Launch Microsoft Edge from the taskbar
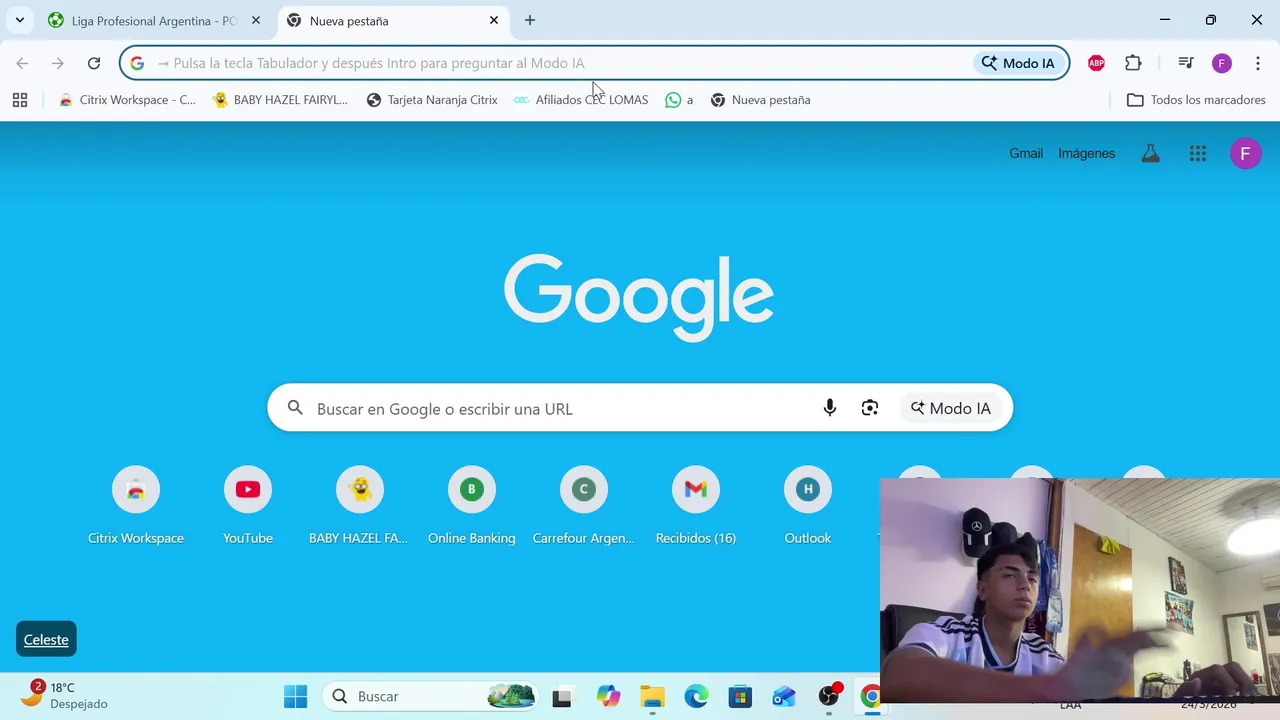Viewport: 1280px width, 720px height. [696, 696]
